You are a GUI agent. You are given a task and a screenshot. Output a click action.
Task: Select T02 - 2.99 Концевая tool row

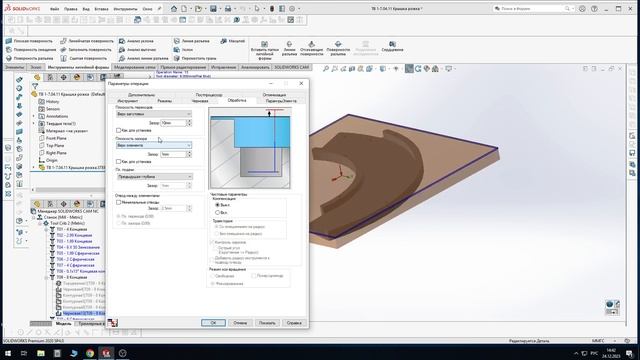(x=74, y=236)
